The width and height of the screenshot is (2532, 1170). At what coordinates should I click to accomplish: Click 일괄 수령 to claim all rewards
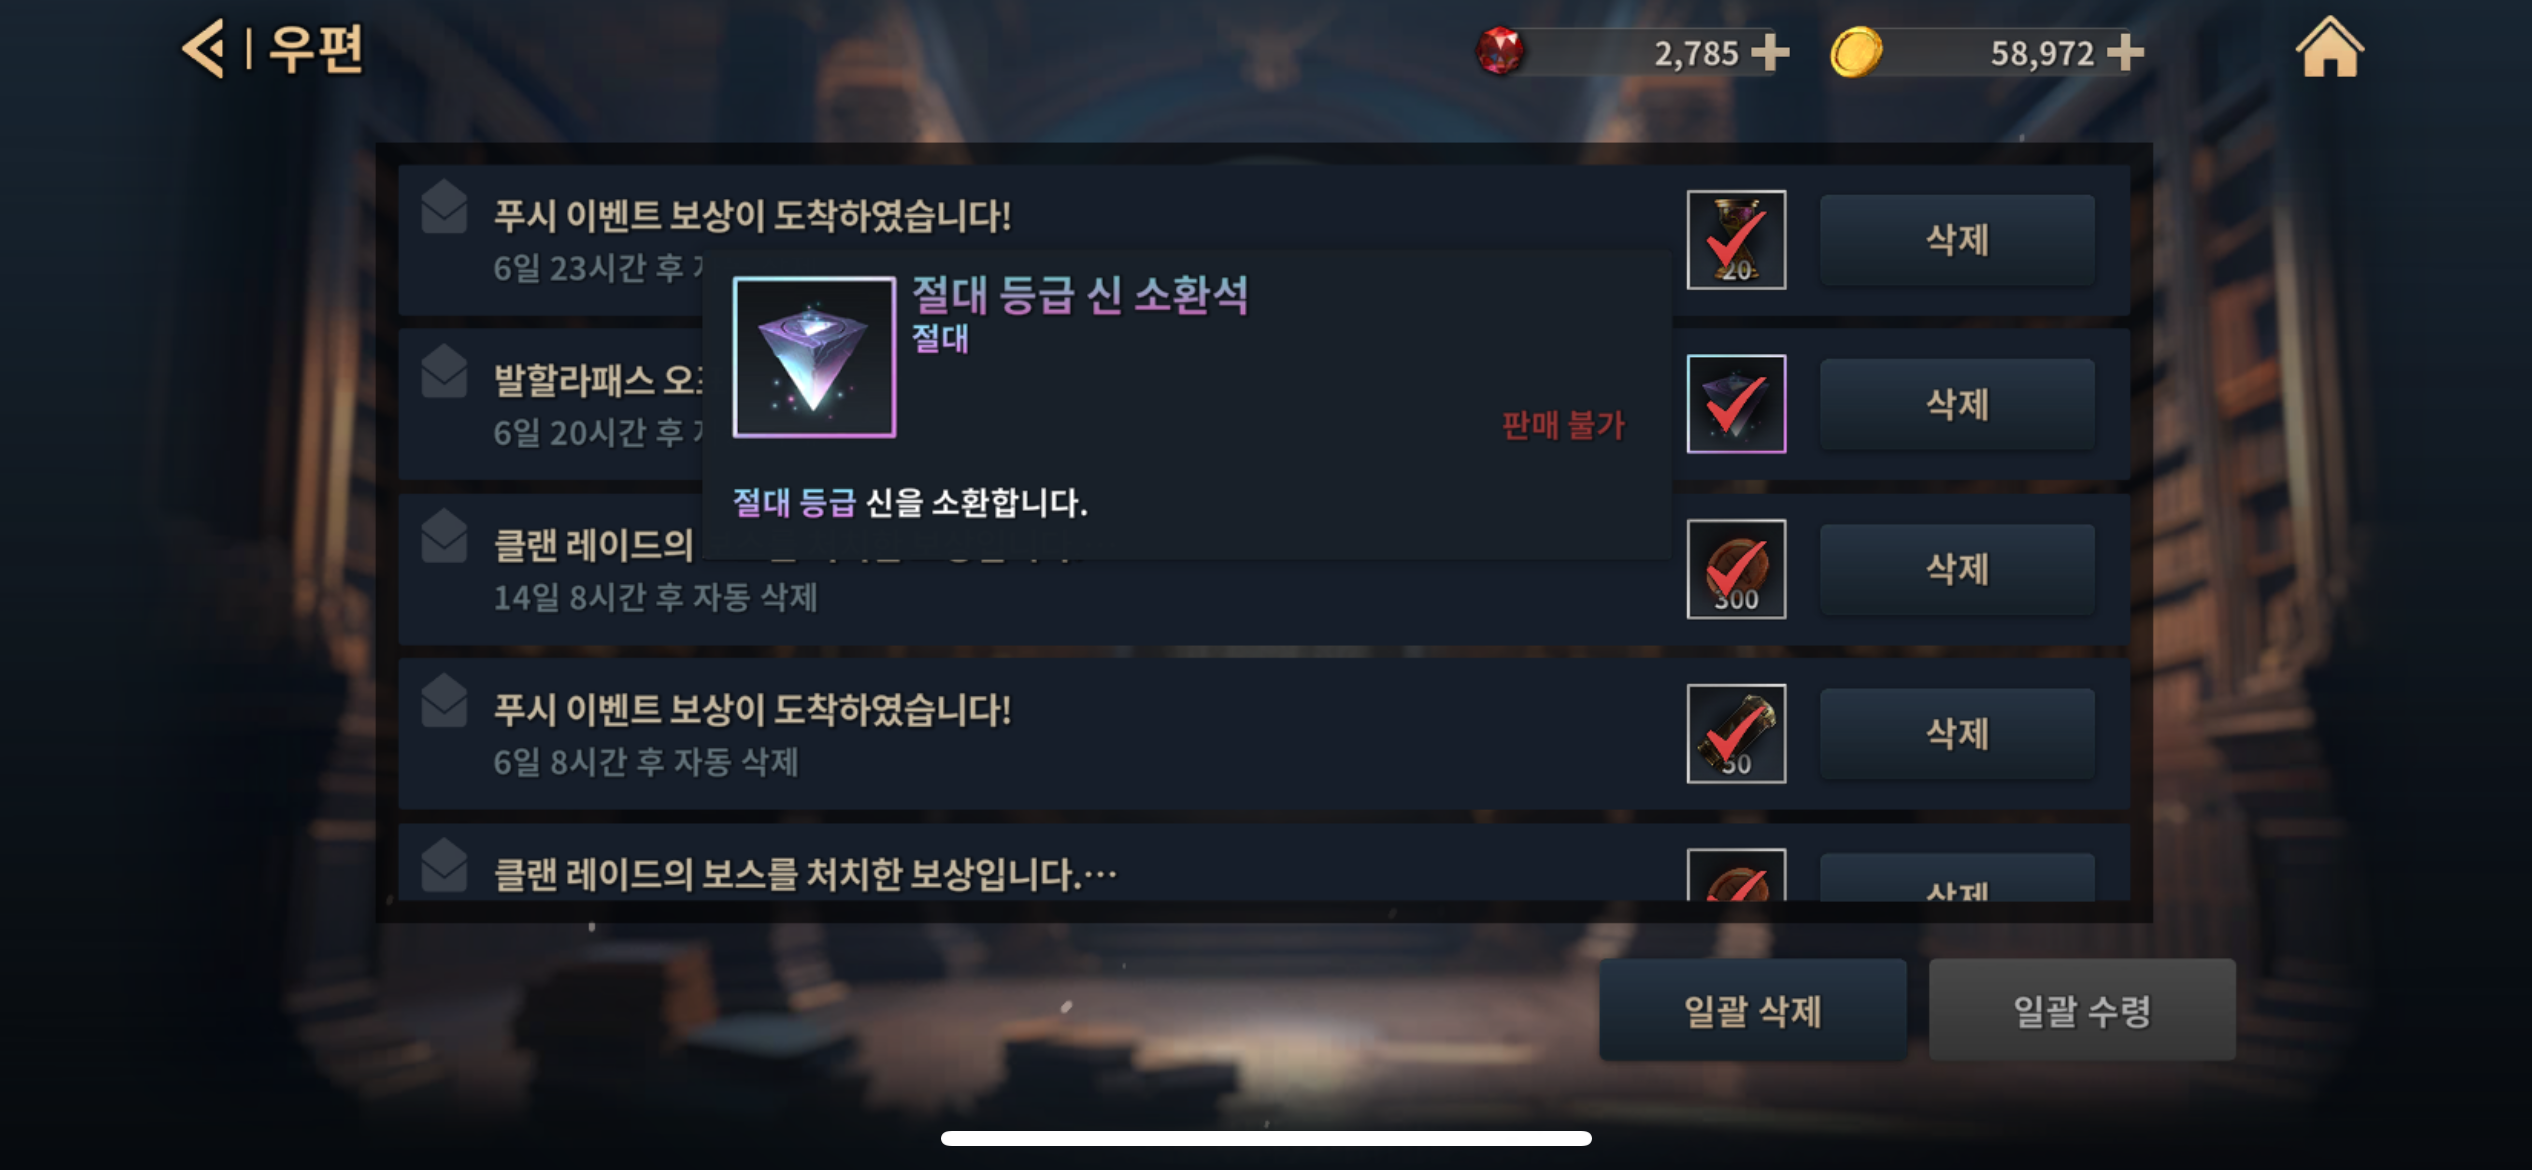tap(2082, 1010)
